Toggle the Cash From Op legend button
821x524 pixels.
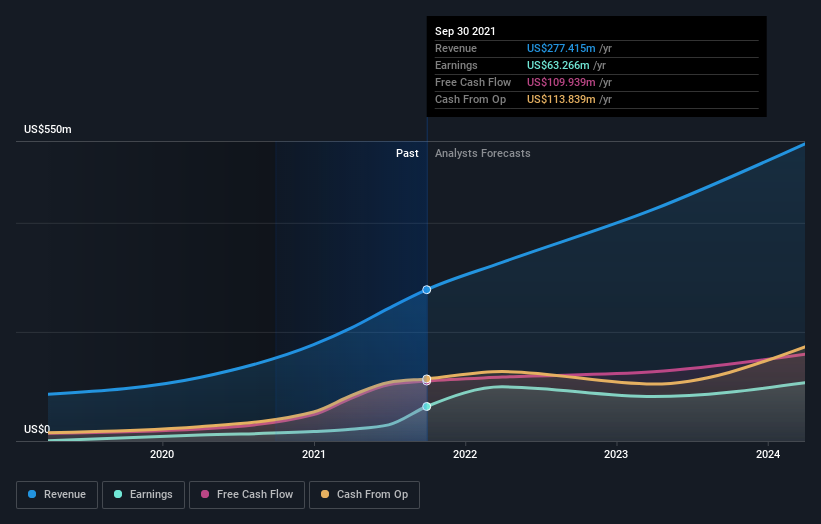click(364, 495)
